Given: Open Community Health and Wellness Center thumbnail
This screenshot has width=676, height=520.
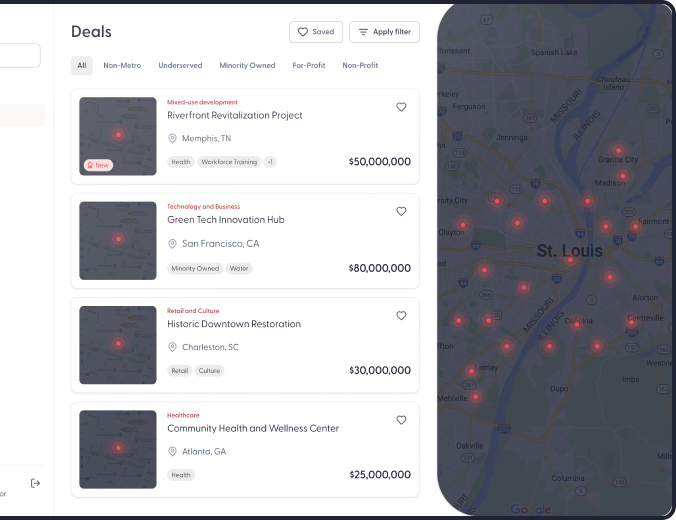Looking at the screenshot, I should (x=118, y=449).
